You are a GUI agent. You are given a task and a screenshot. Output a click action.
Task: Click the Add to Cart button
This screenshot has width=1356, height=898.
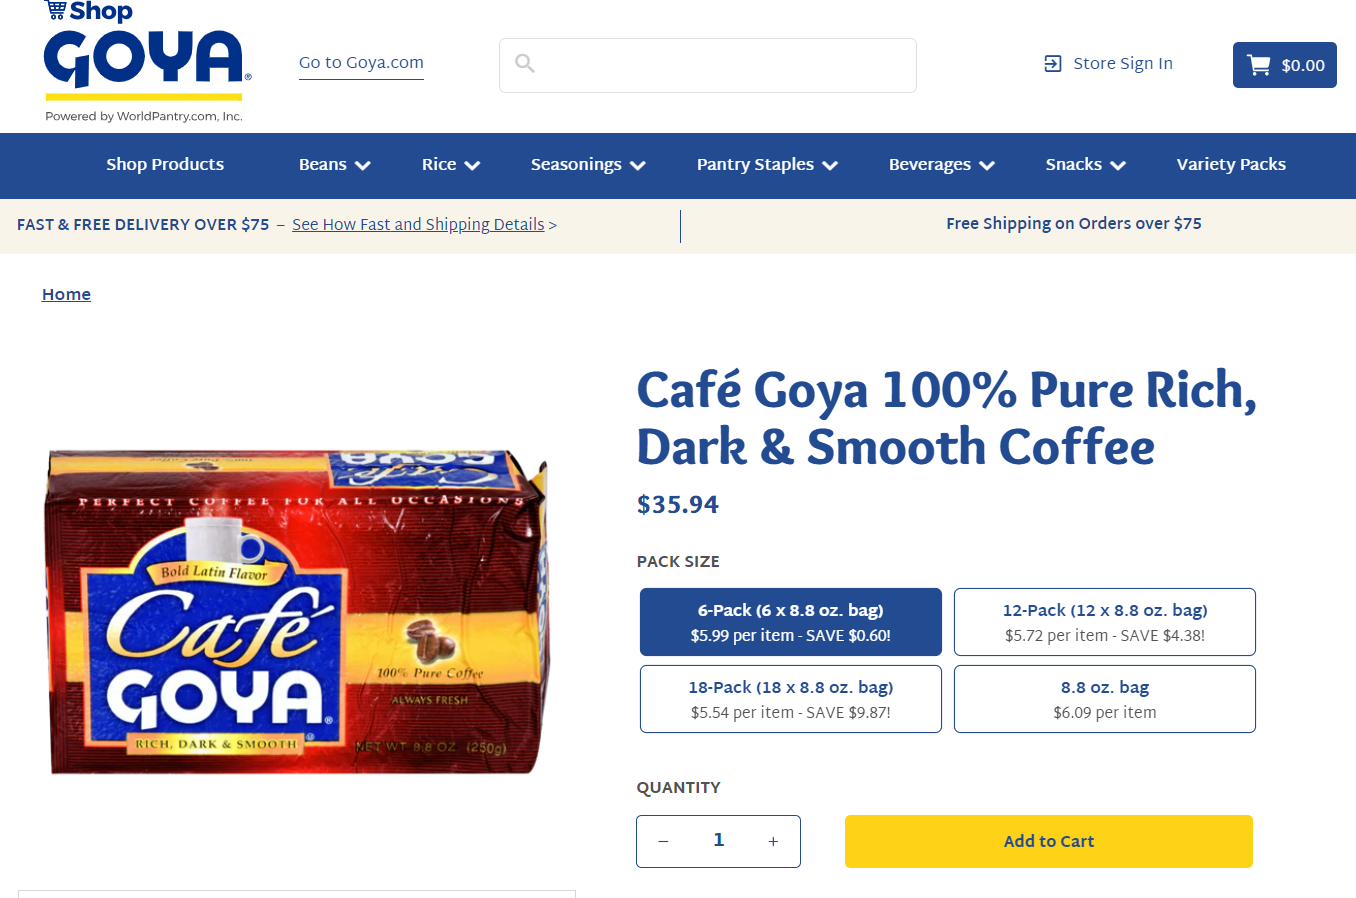click(x=1049, y=841)
